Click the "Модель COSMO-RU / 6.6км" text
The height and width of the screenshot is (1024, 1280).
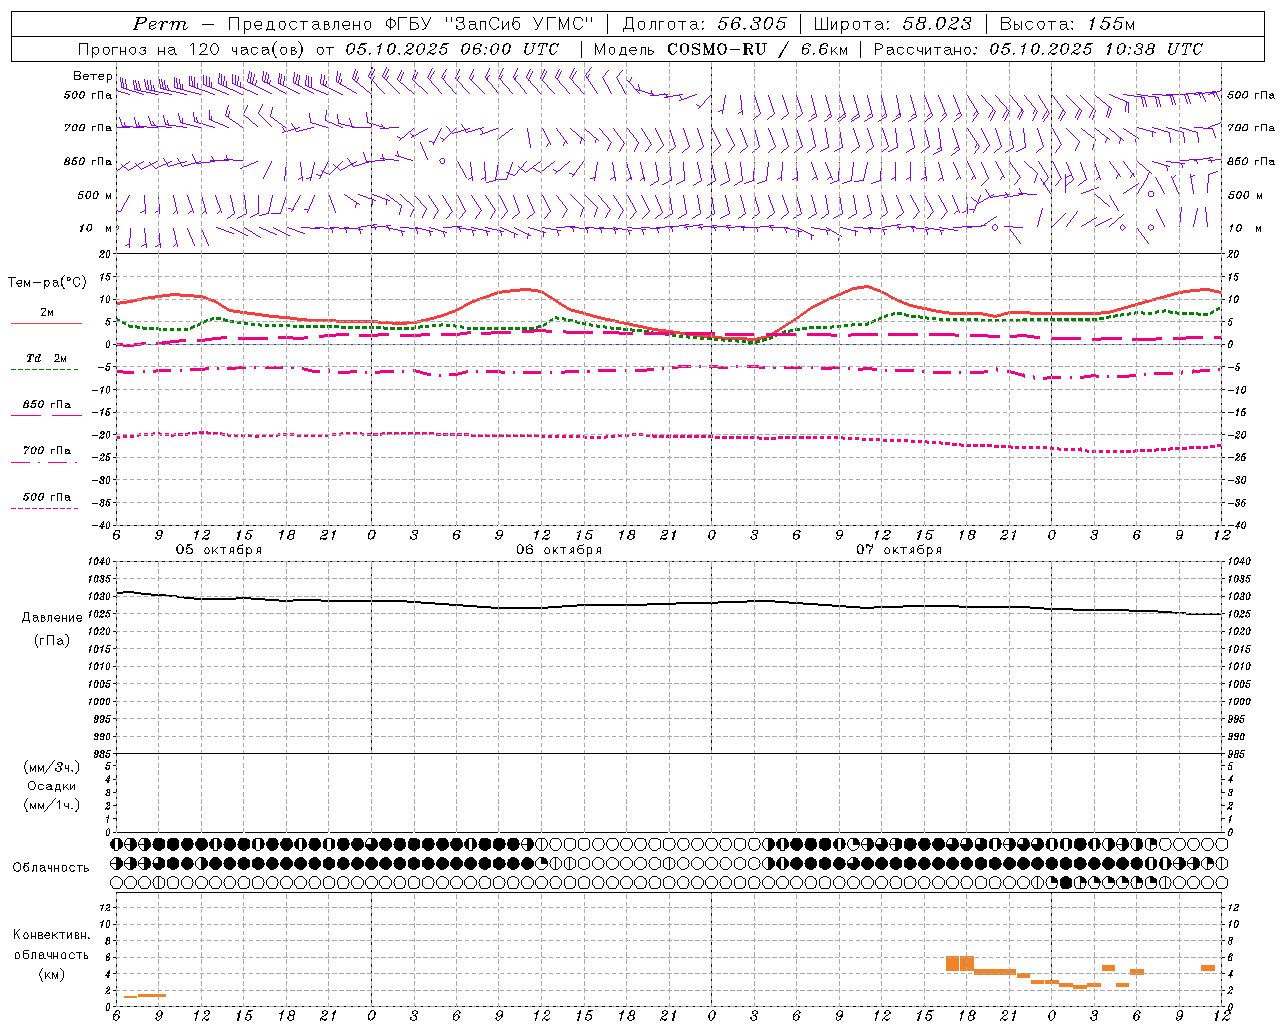point(721,49)
